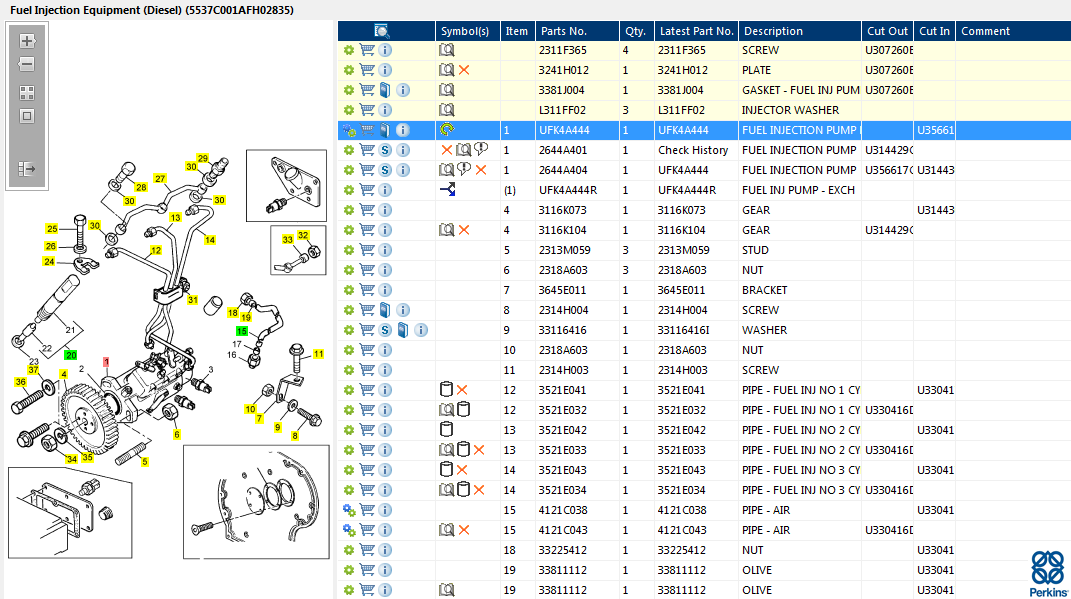The height and width of the screenshot is (599, 1071).
Task: Click the speech bubble symbol in 2644A401 row
Action: [482, 150]
